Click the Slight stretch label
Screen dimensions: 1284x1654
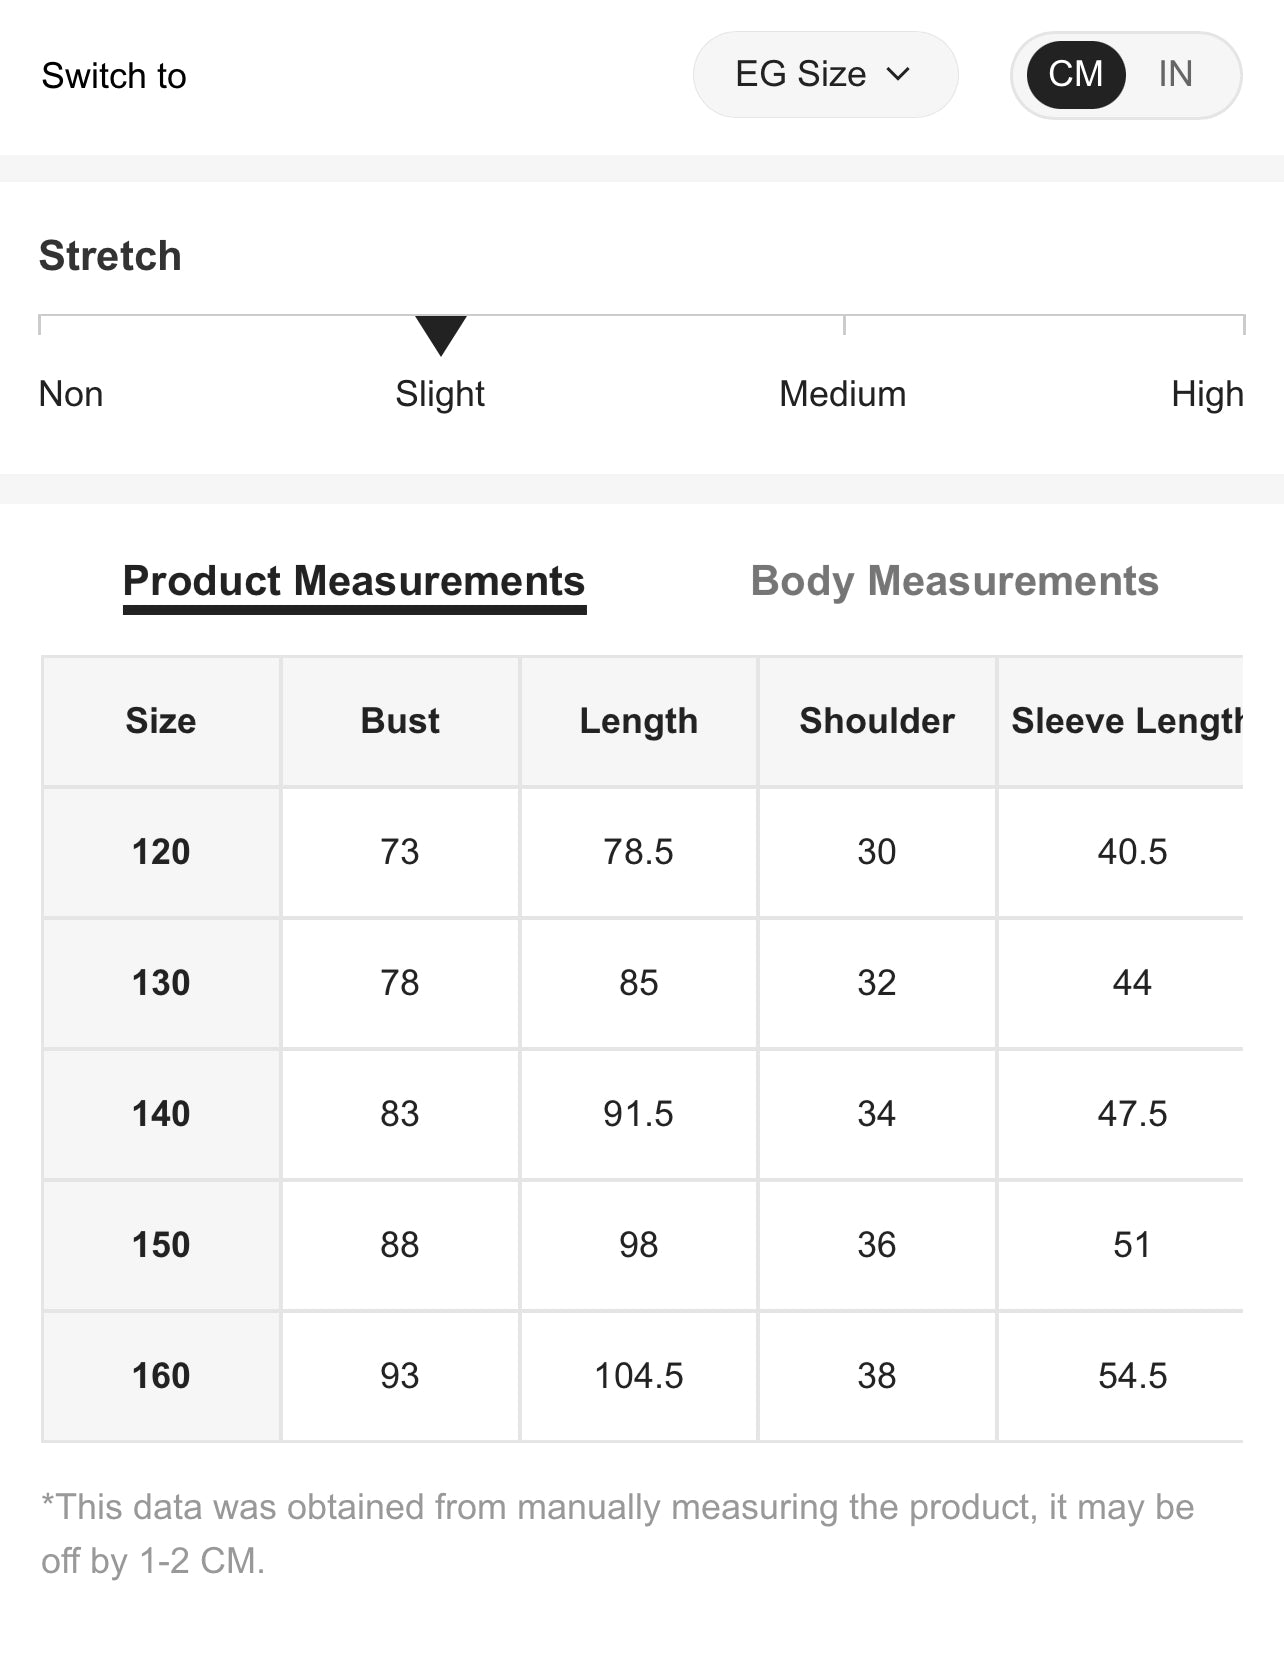coord(440,394)
